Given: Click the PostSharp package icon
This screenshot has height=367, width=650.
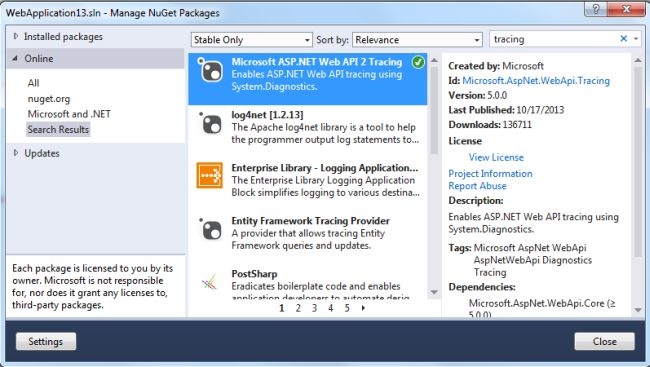Looking at the screenshot, I should [209, 282].
